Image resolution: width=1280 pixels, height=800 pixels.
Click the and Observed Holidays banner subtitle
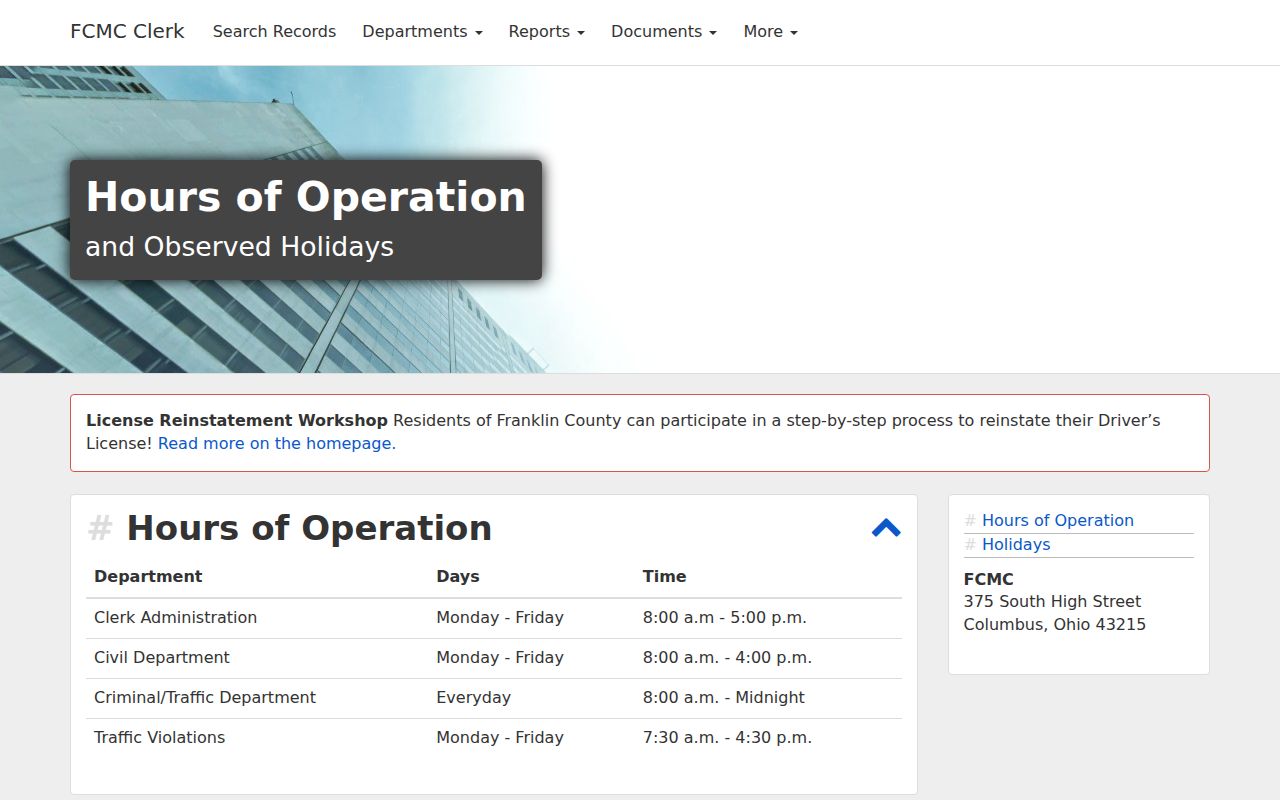point(240,246)
